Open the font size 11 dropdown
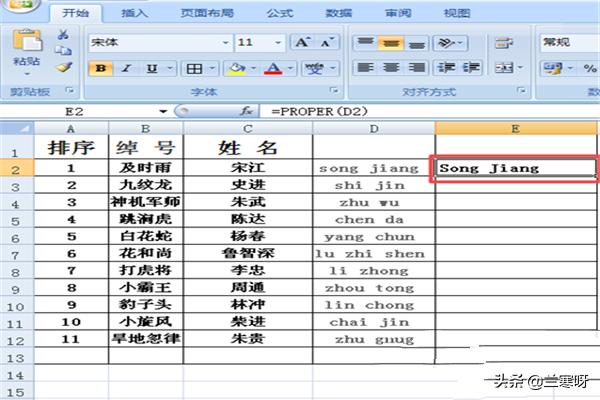600x400 pixels. tap(278, 42)
